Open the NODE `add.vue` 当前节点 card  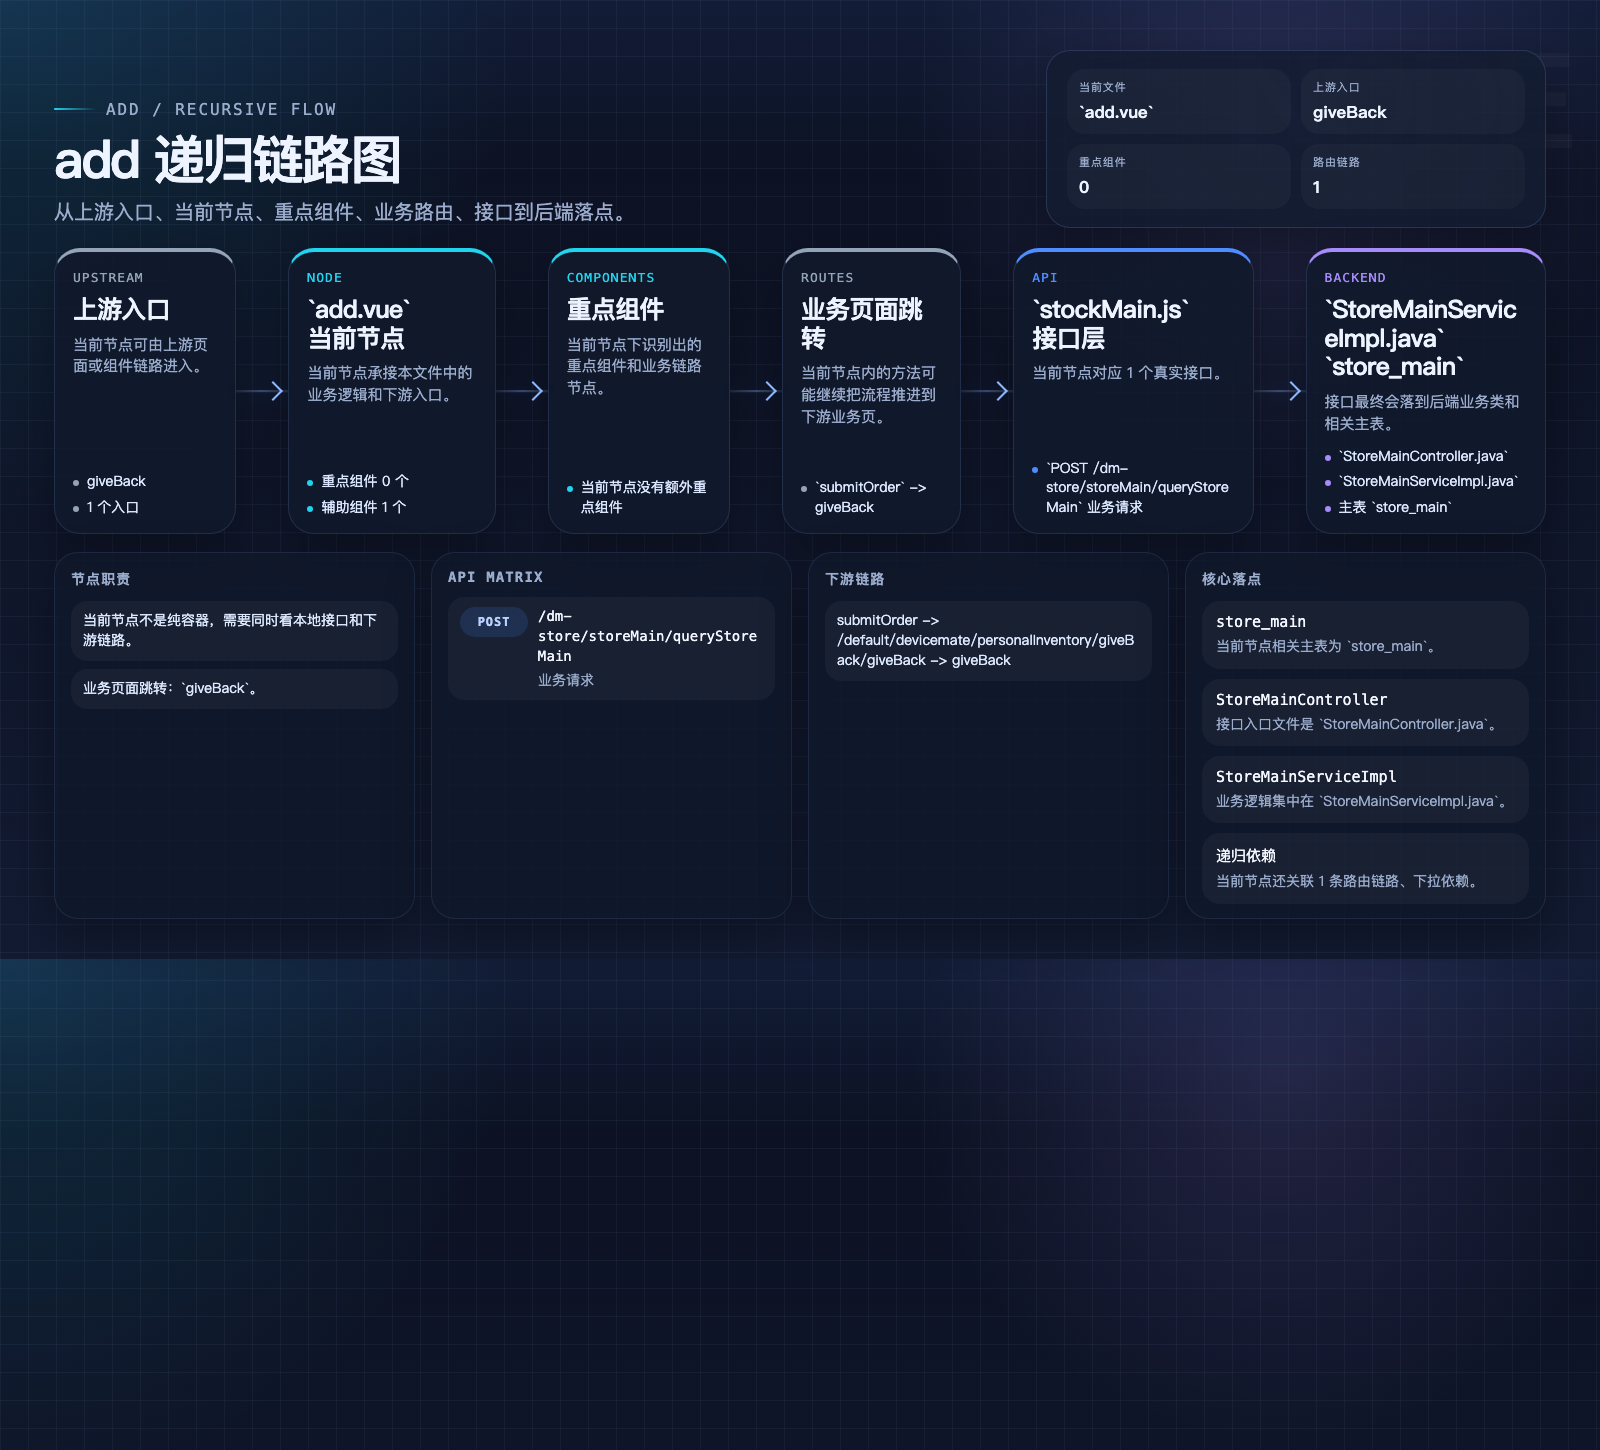pyautogui.click(x=392, y=391)
